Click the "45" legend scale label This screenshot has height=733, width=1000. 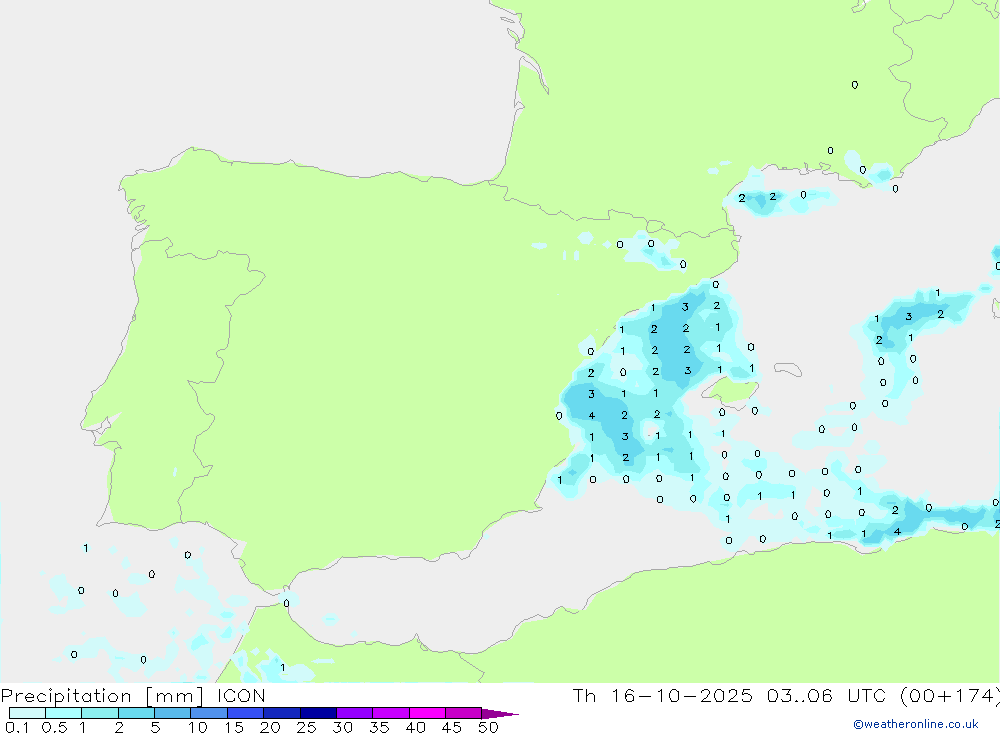click(452, 727)
